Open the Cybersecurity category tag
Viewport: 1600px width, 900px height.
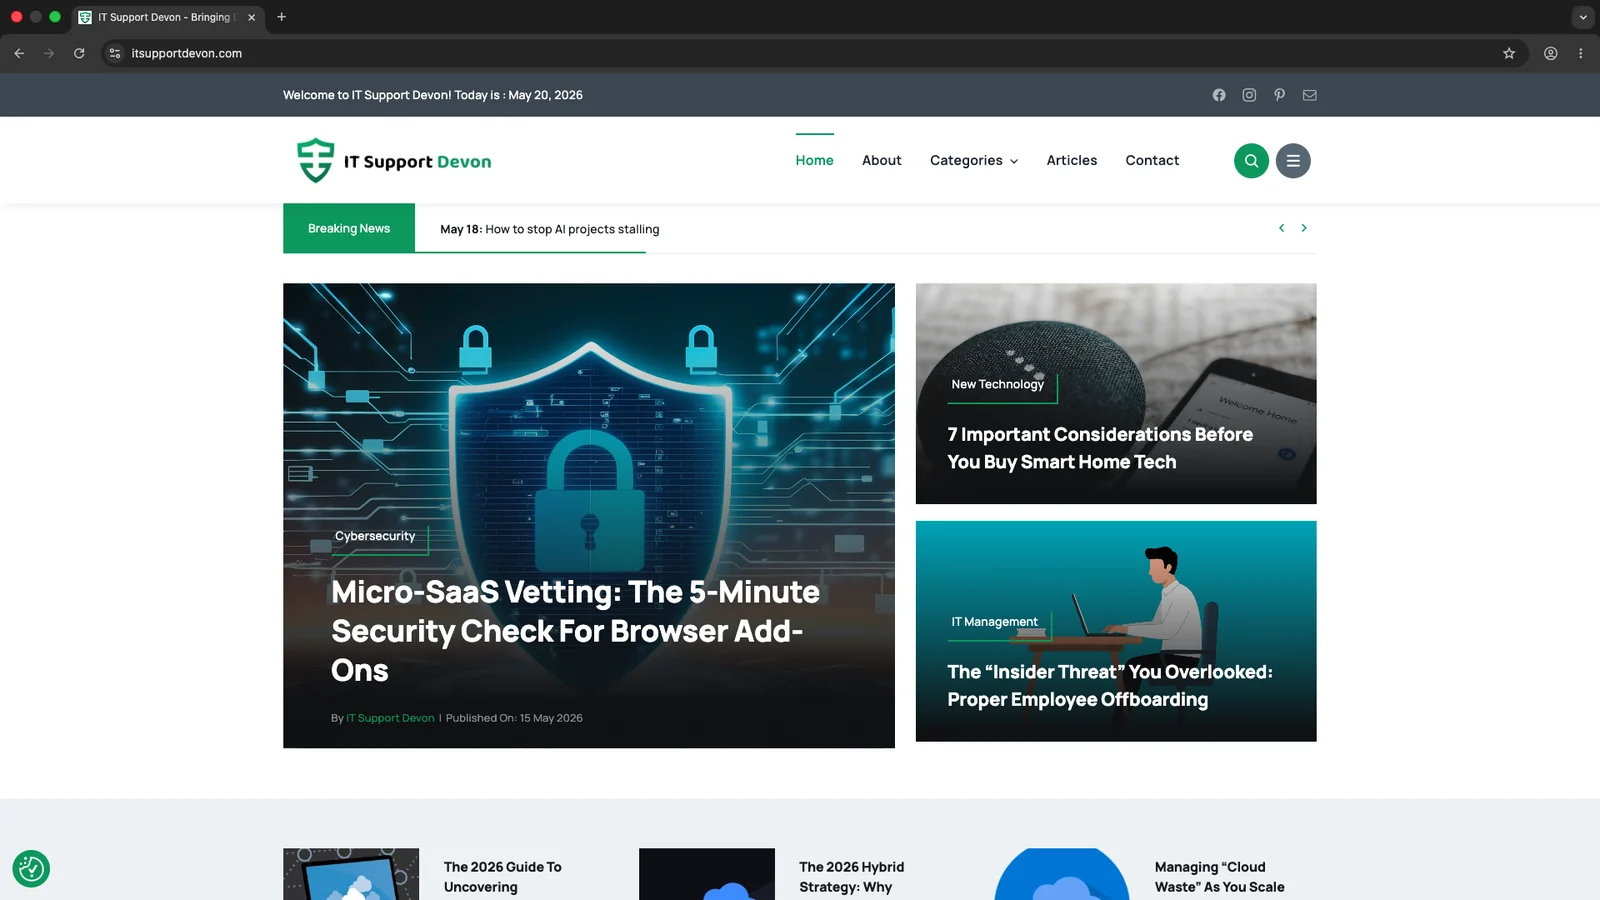click(x=375, y=536)
